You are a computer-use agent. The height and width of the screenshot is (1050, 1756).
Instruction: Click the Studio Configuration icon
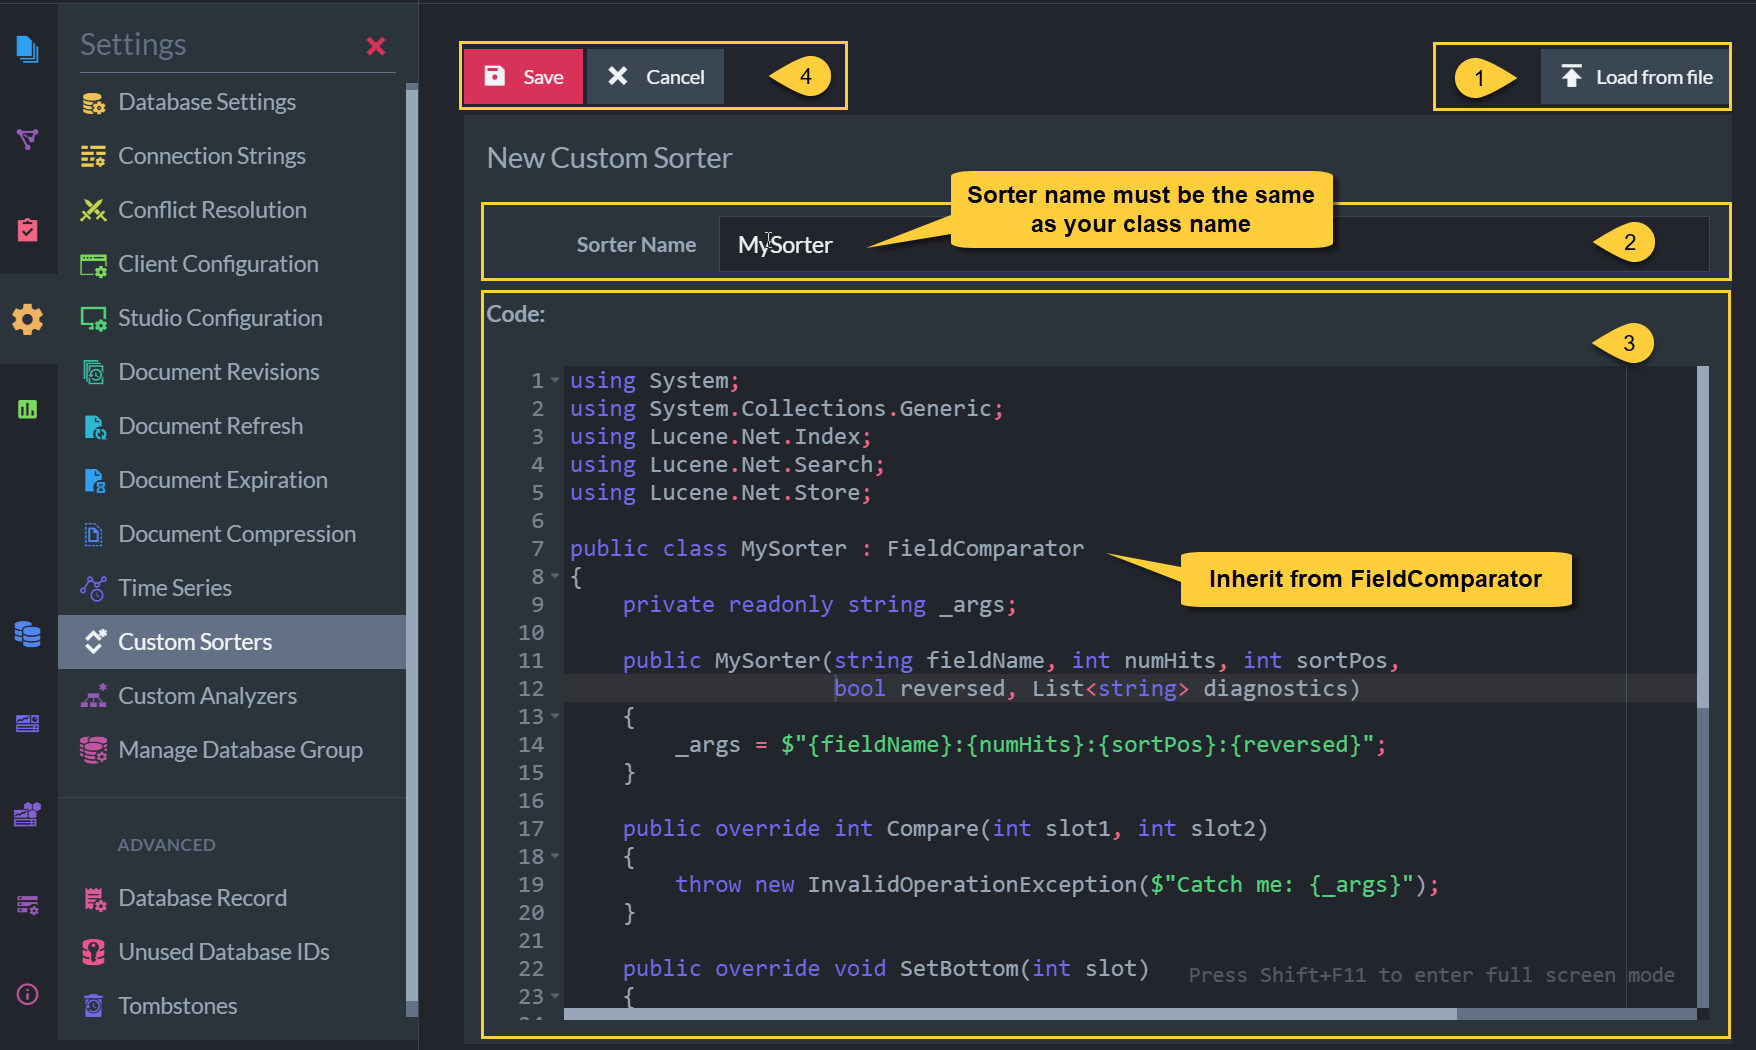point(94,318)
